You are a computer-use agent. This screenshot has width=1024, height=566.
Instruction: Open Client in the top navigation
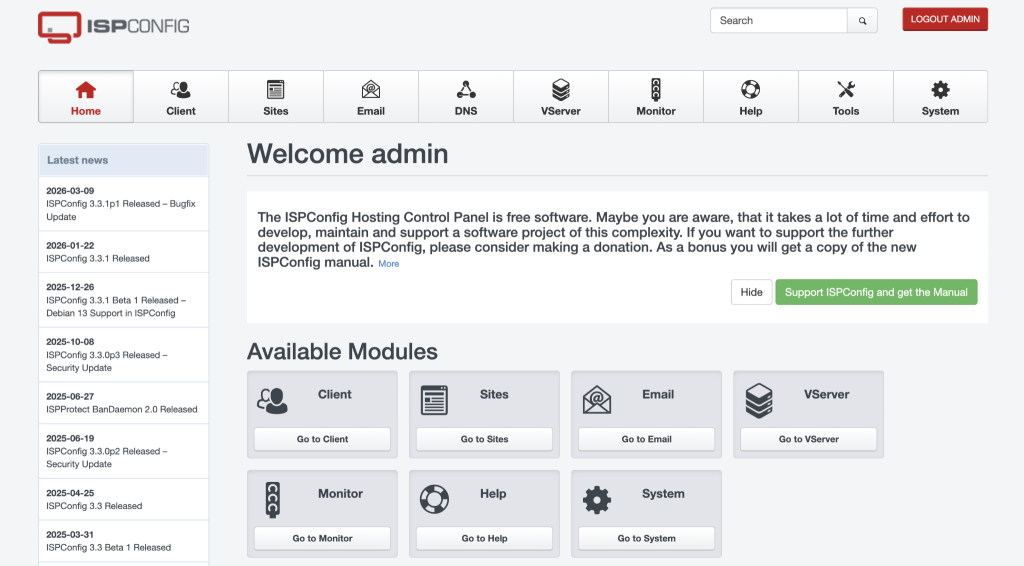[x=181, y=97]
